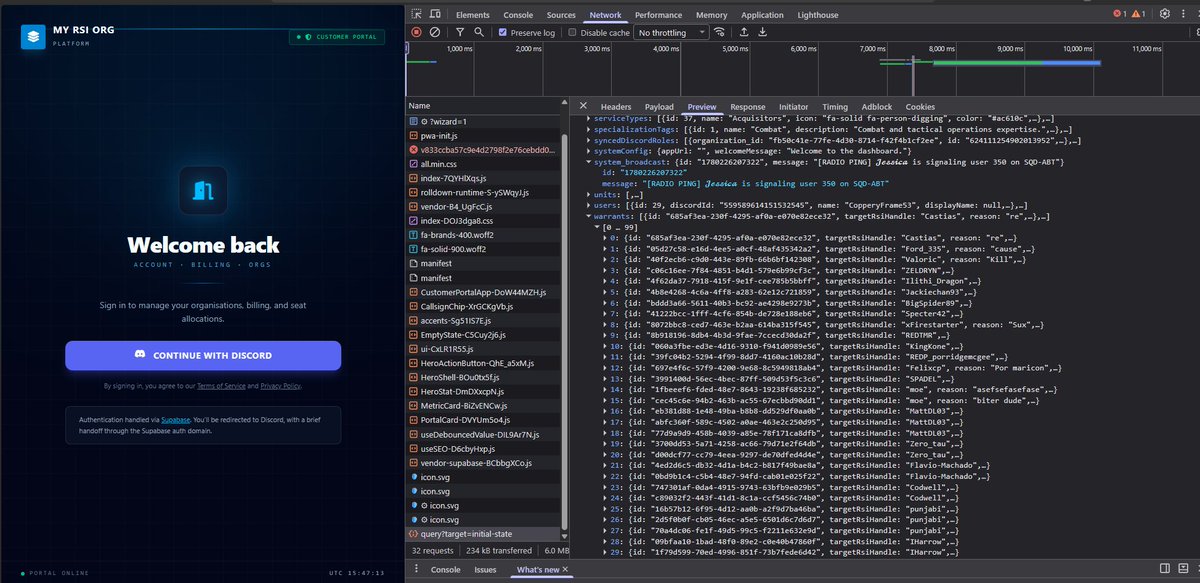Viewport: 1200px width, 583px height.
Task: Click Continue with Discord button
Action: coord(203,355)
